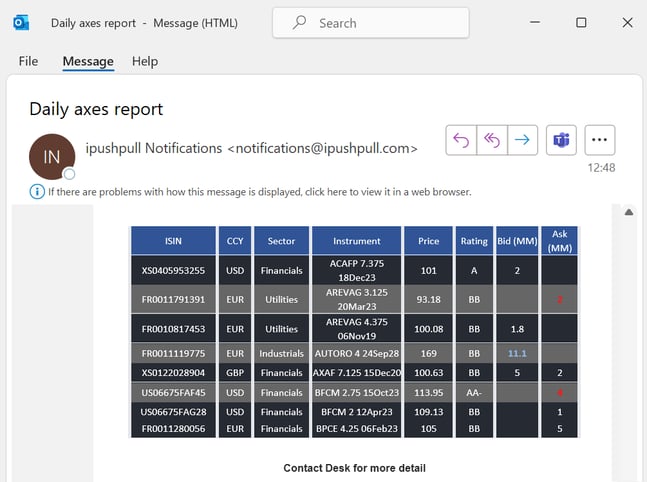Click the Bid (MM) column header
Image resolution: width=647 pixels, height=482 pixels.
(x=517, y=241)
